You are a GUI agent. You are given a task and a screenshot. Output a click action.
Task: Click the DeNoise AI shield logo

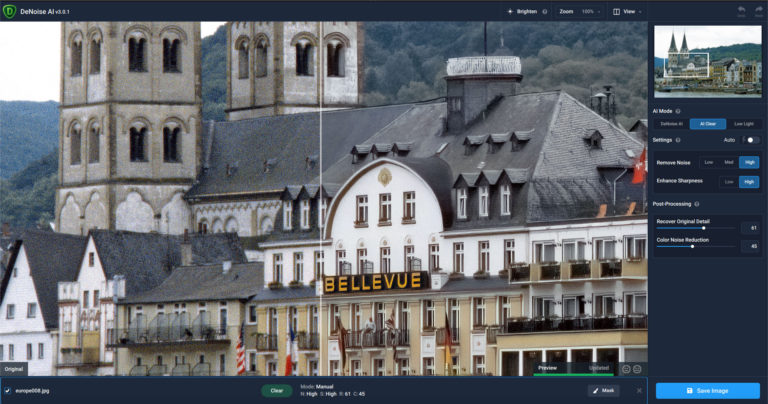[9, 11]
